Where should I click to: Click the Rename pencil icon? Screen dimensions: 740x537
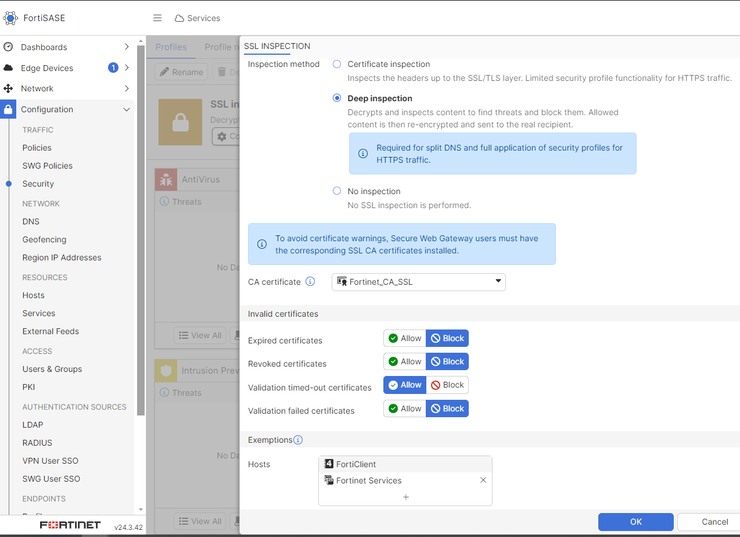[164, 72]
